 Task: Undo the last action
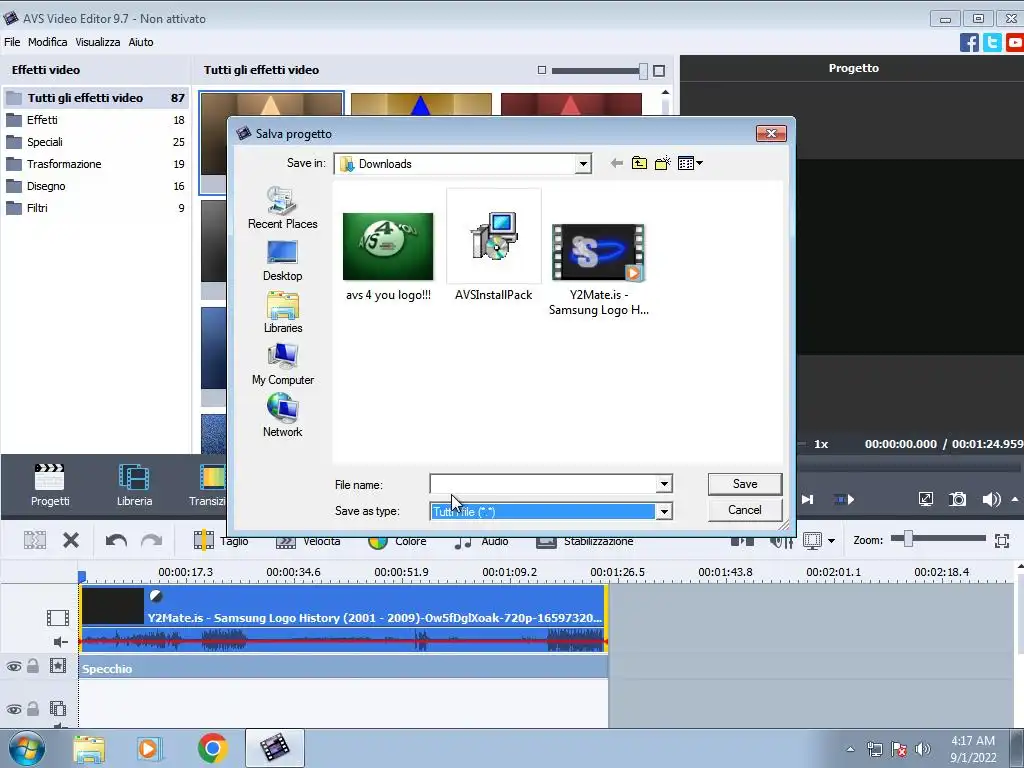116,540
